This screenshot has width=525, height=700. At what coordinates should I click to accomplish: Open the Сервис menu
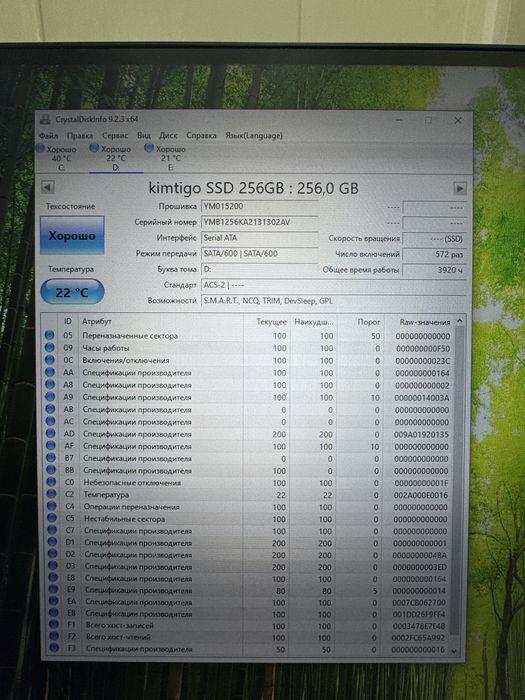(x=115, y=135)
